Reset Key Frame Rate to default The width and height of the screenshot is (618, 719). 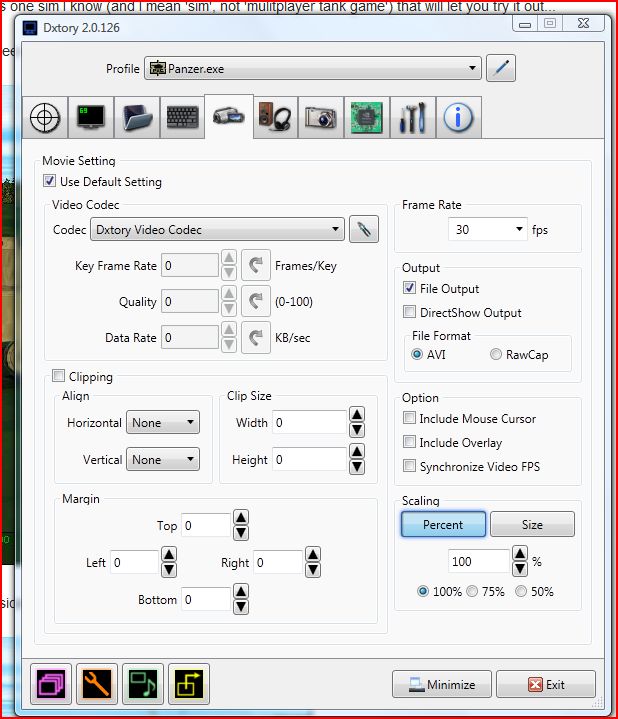click(256, 265)
